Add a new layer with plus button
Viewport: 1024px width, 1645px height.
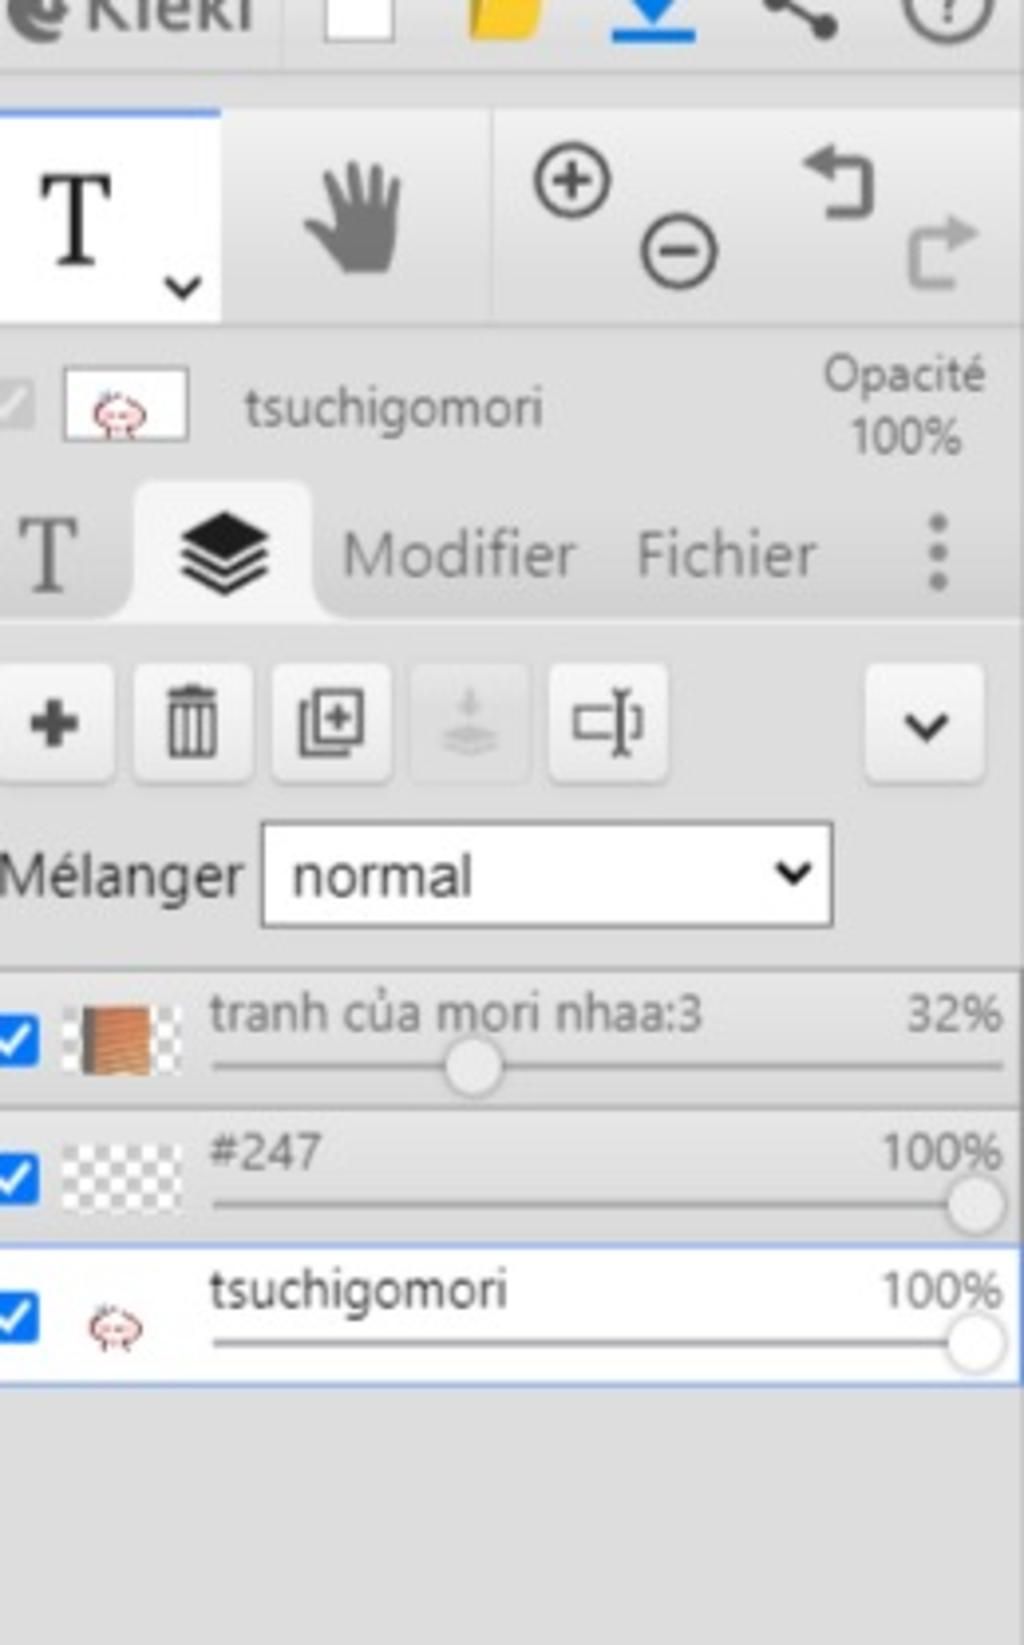(x=55, y=723)
